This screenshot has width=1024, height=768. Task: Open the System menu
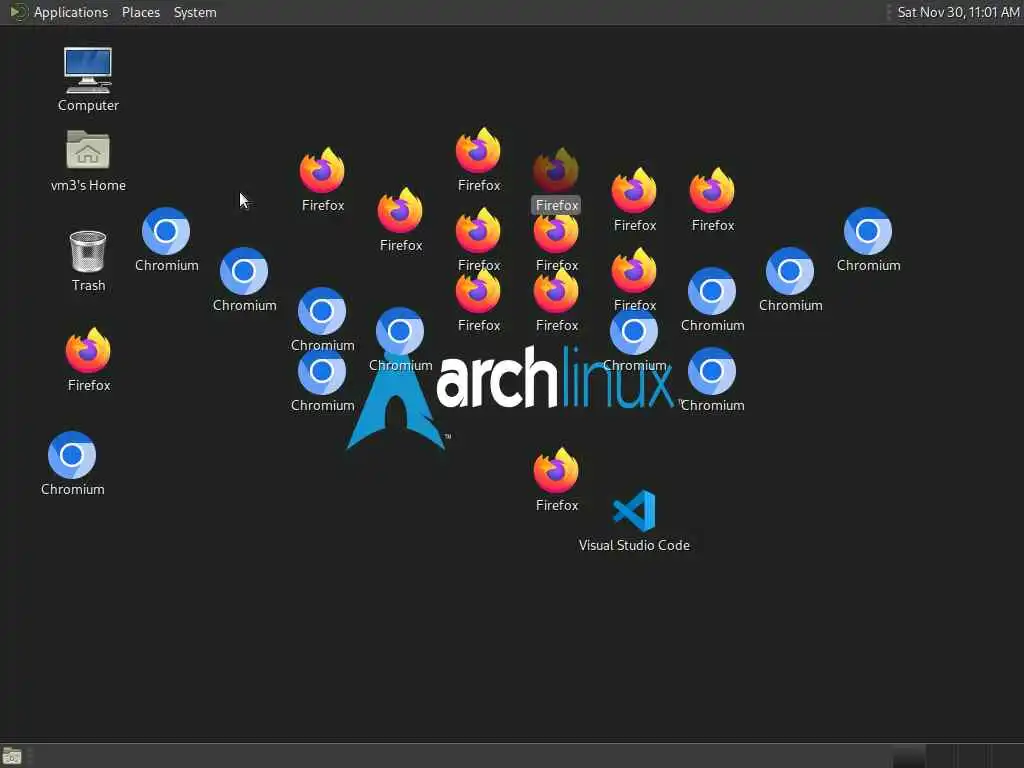click(x=195, y=12)
